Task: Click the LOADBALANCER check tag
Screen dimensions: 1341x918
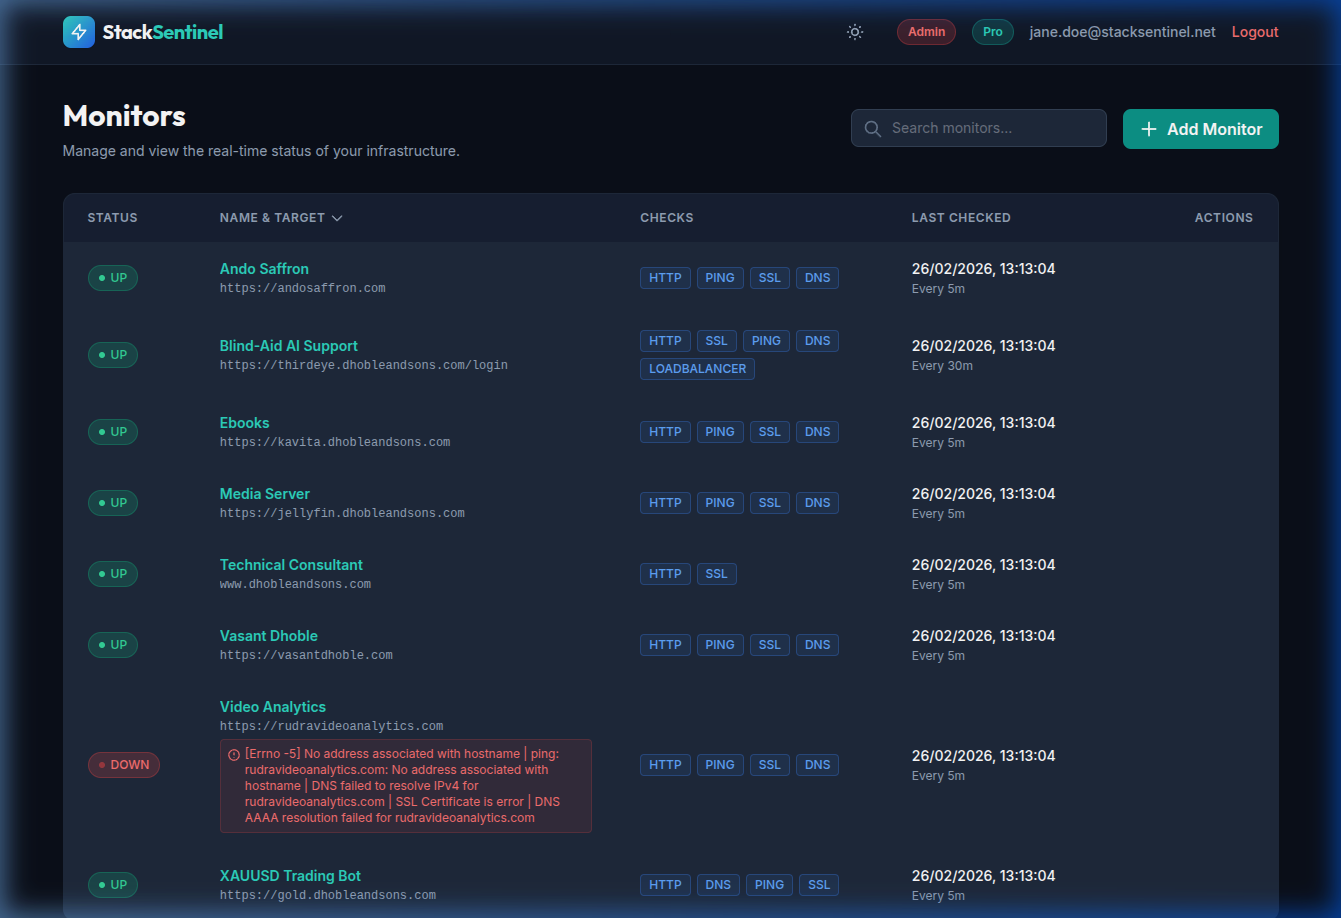Action: click(698, 369)
